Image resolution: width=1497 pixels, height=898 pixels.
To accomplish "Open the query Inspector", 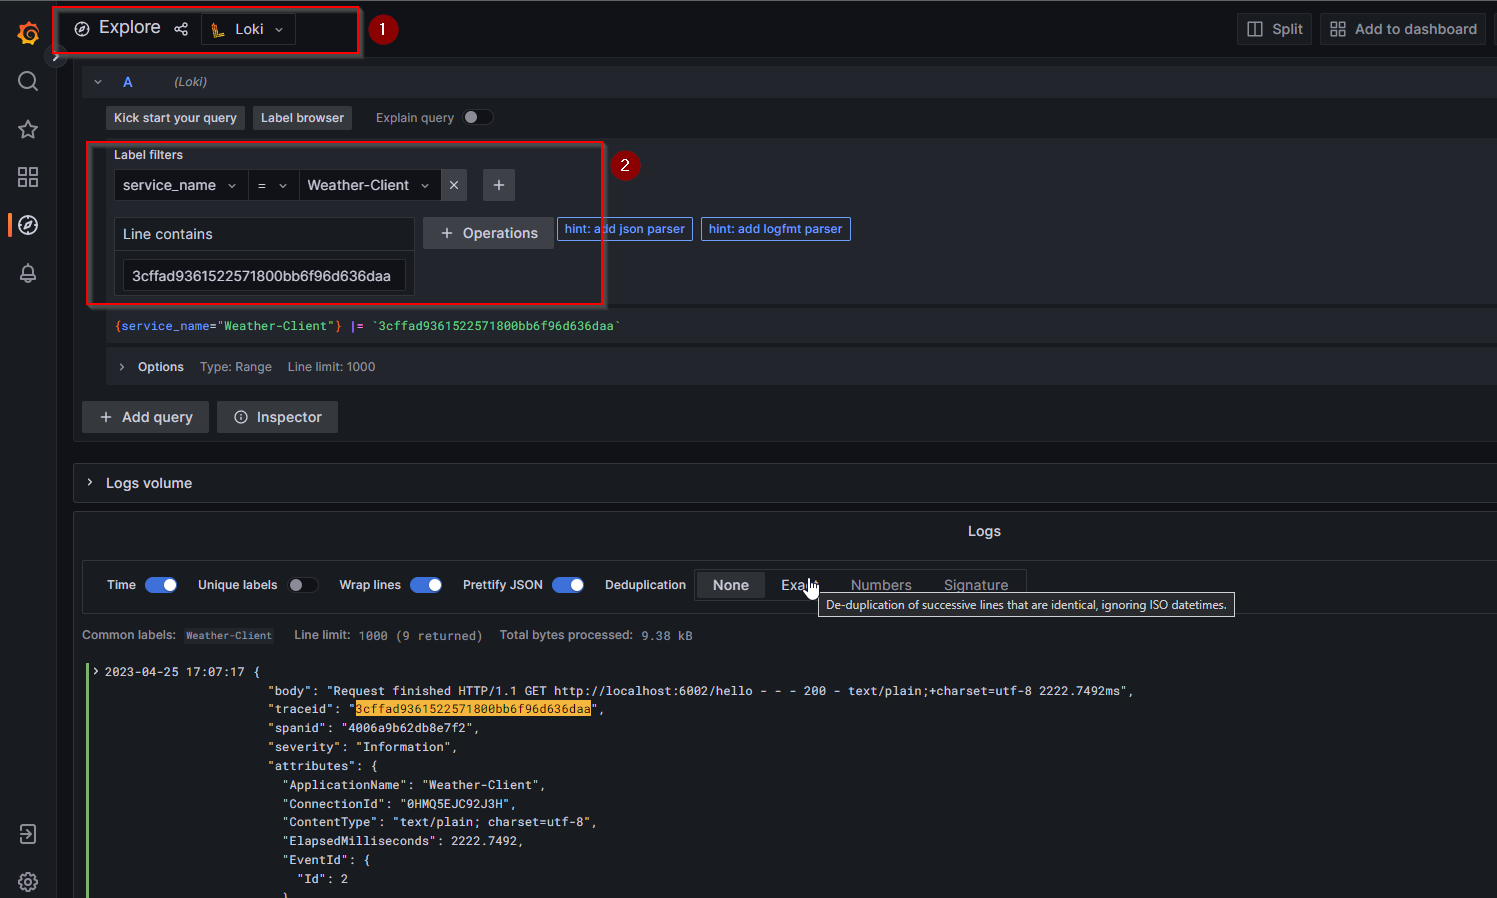I will pos(278,417).
